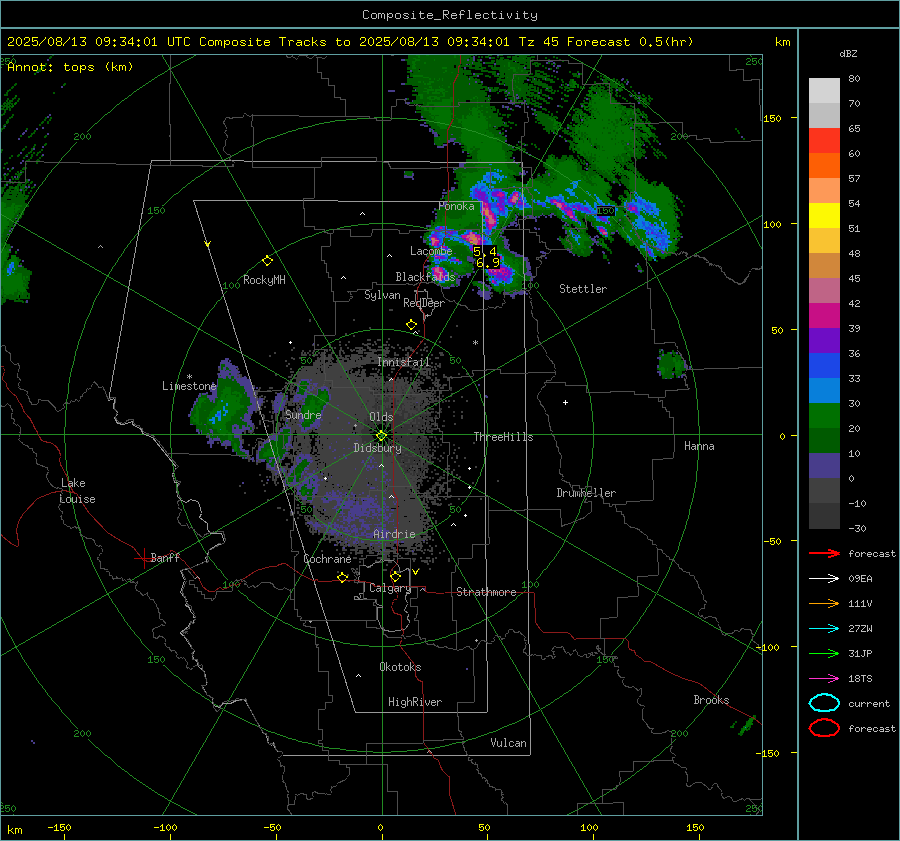Click the Airdrie city label
The width and height of the screenshot is (900, 841).
[394, 534]
